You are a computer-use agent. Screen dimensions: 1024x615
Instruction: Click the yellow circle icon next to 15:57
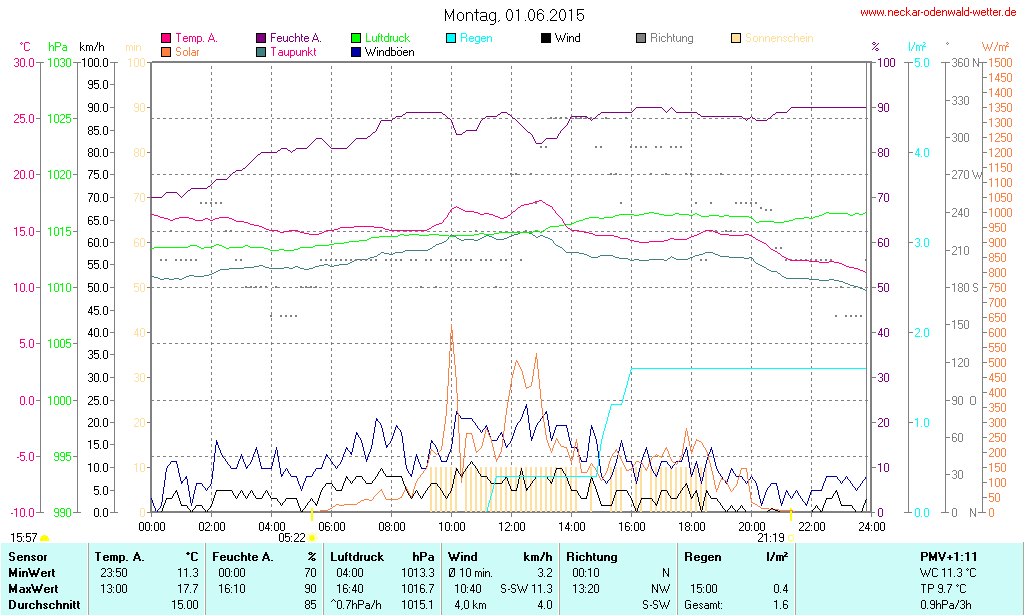tap(44, 539)
